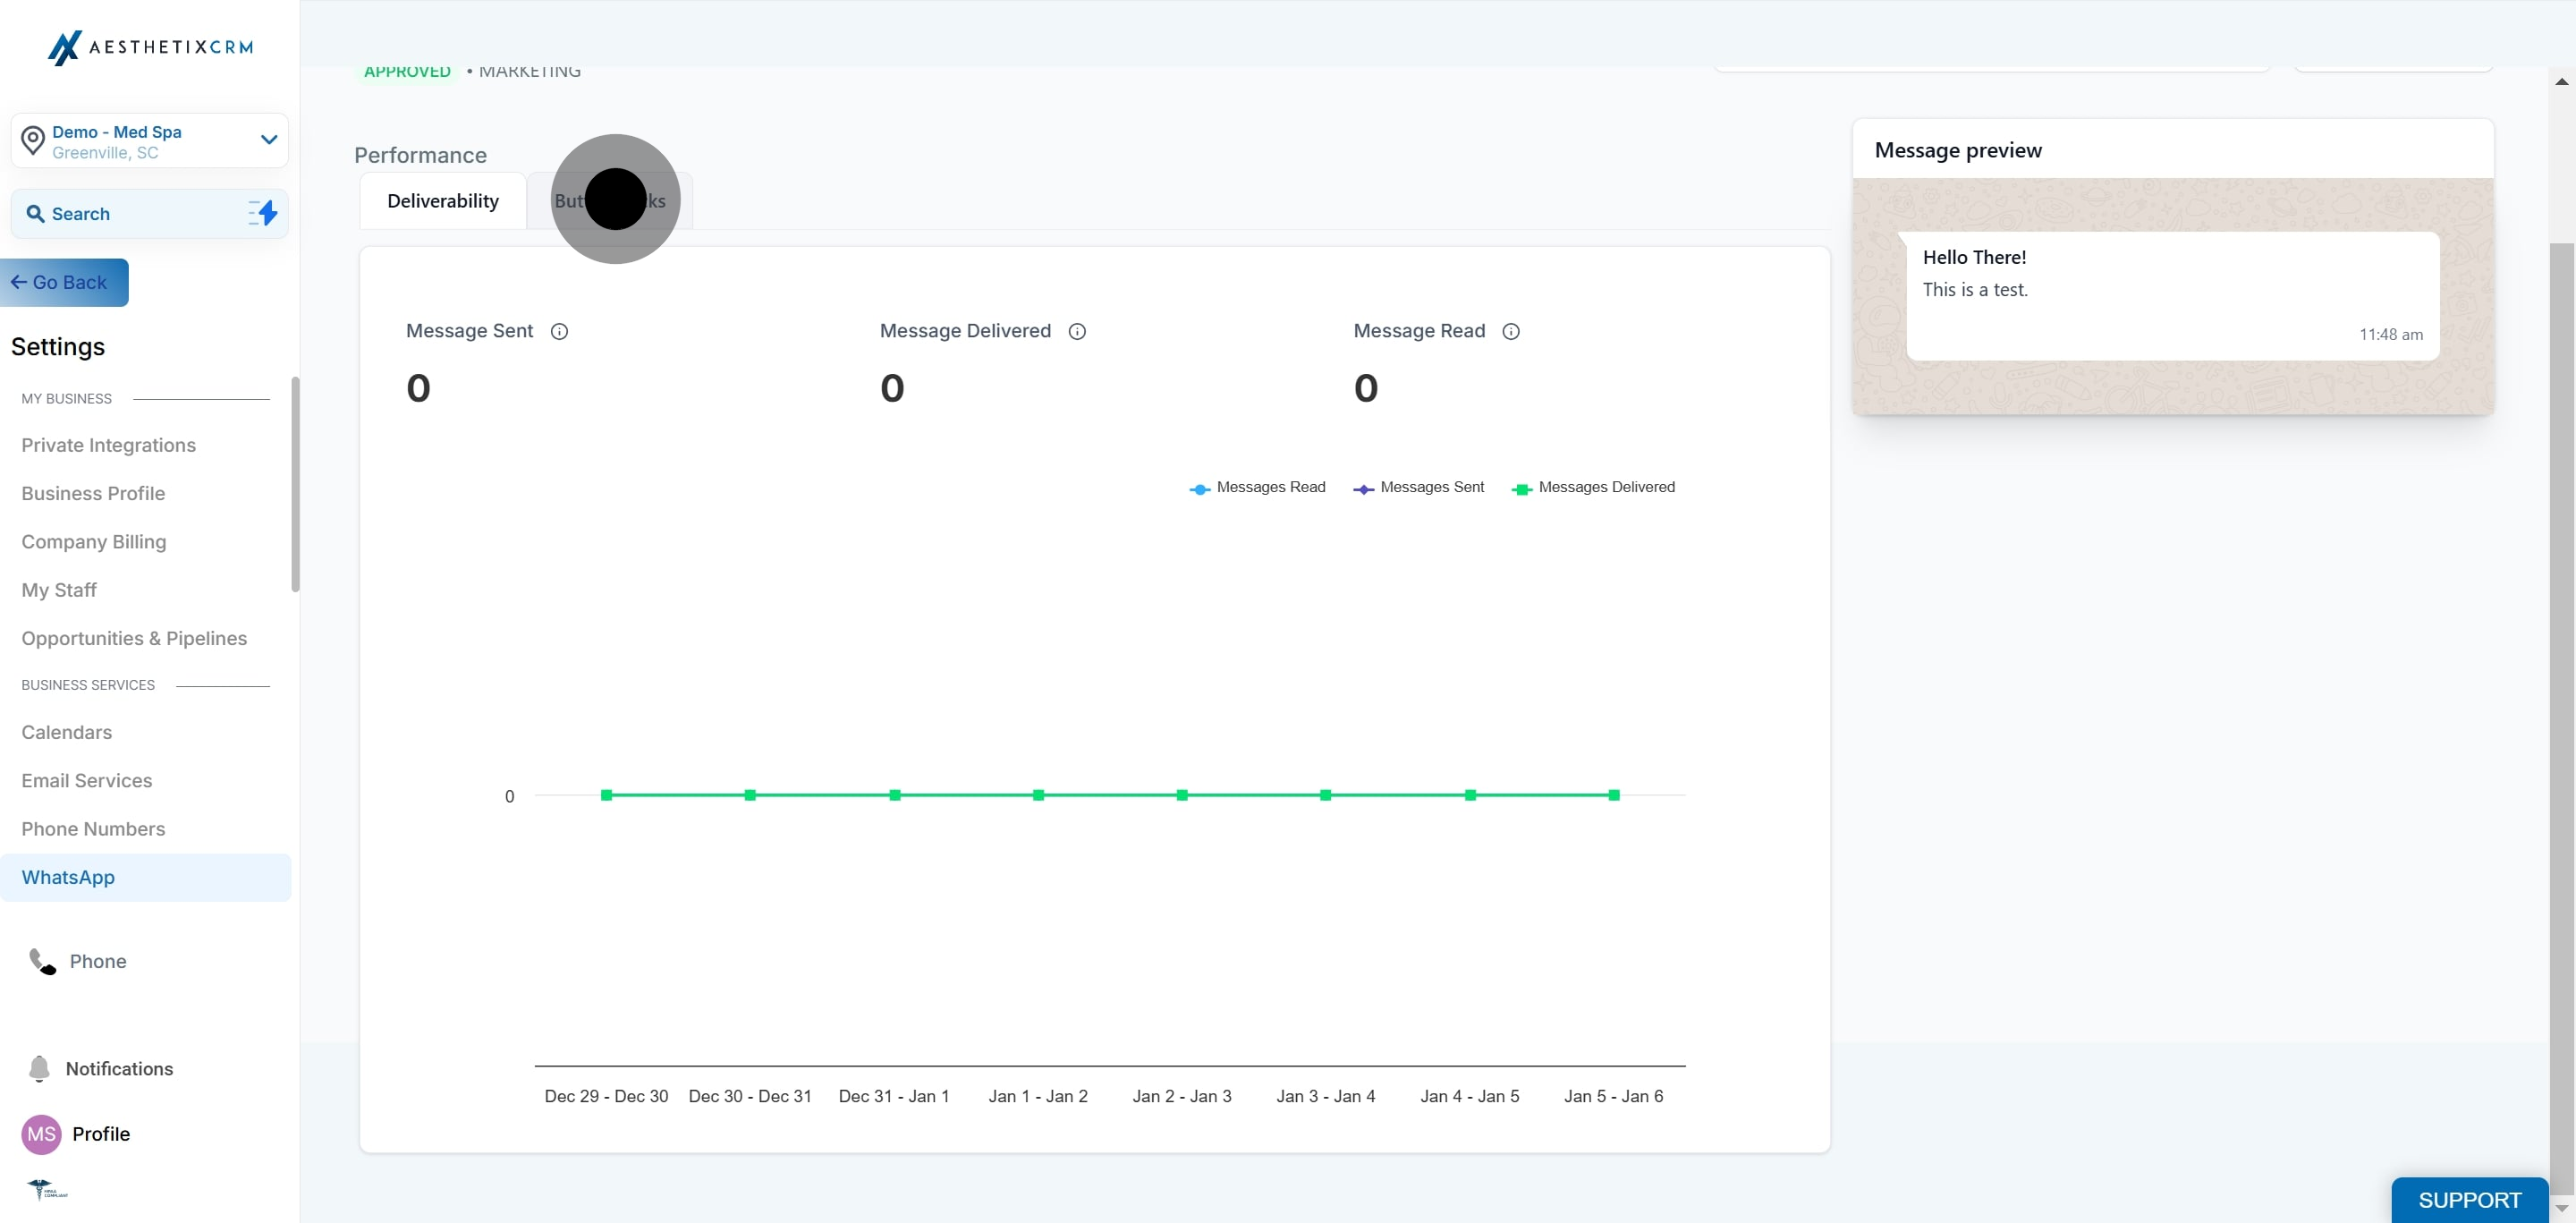Image resolution: width=2576 pixels, height=1223 pixels.
Task: Open the SUPPORT button
Action: point(2469,1199)
